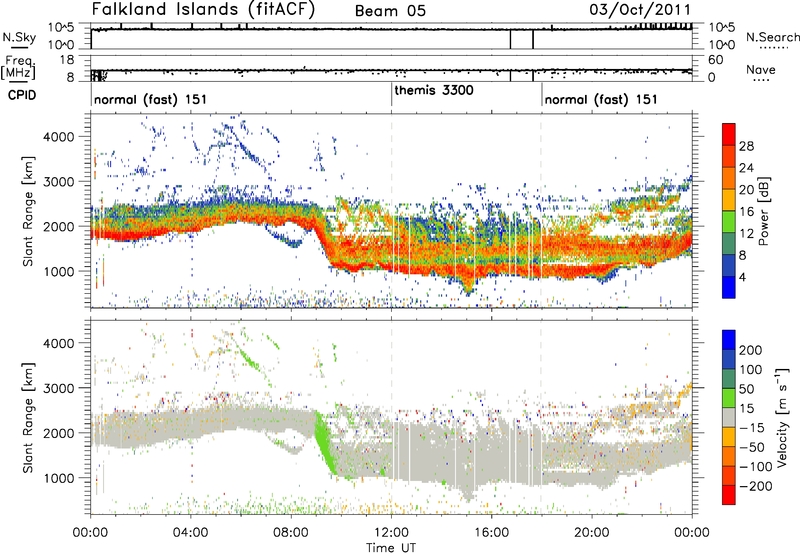
Task: Click the '18' tick on frequency axis
Action: coord(67,60)
